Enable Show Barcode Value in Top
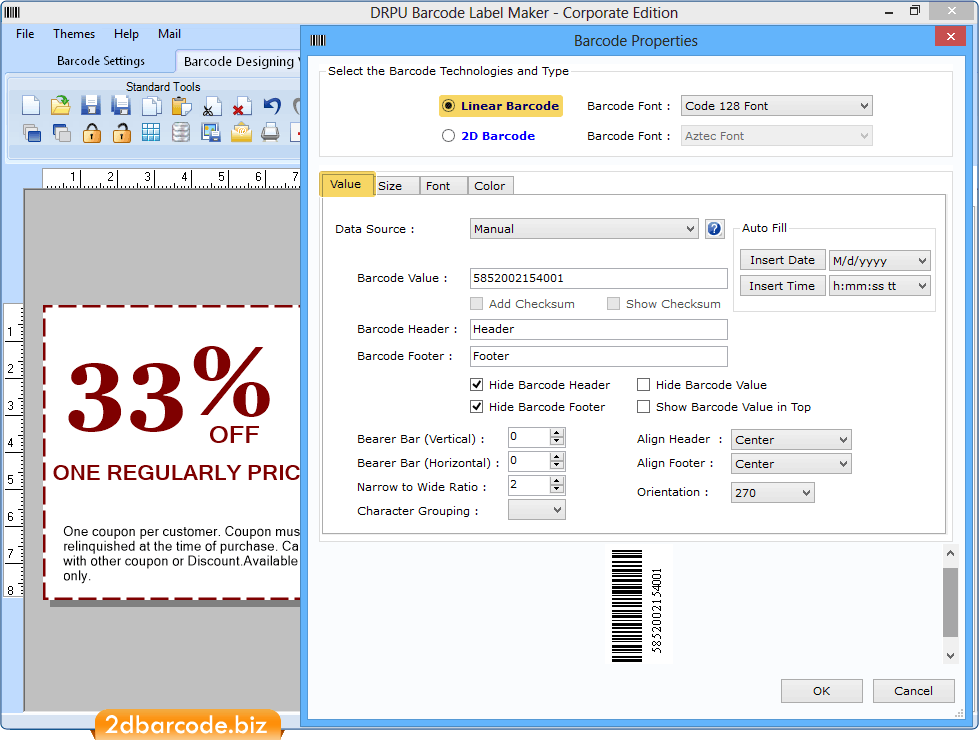The image size is (979, 740). (644, 407)
